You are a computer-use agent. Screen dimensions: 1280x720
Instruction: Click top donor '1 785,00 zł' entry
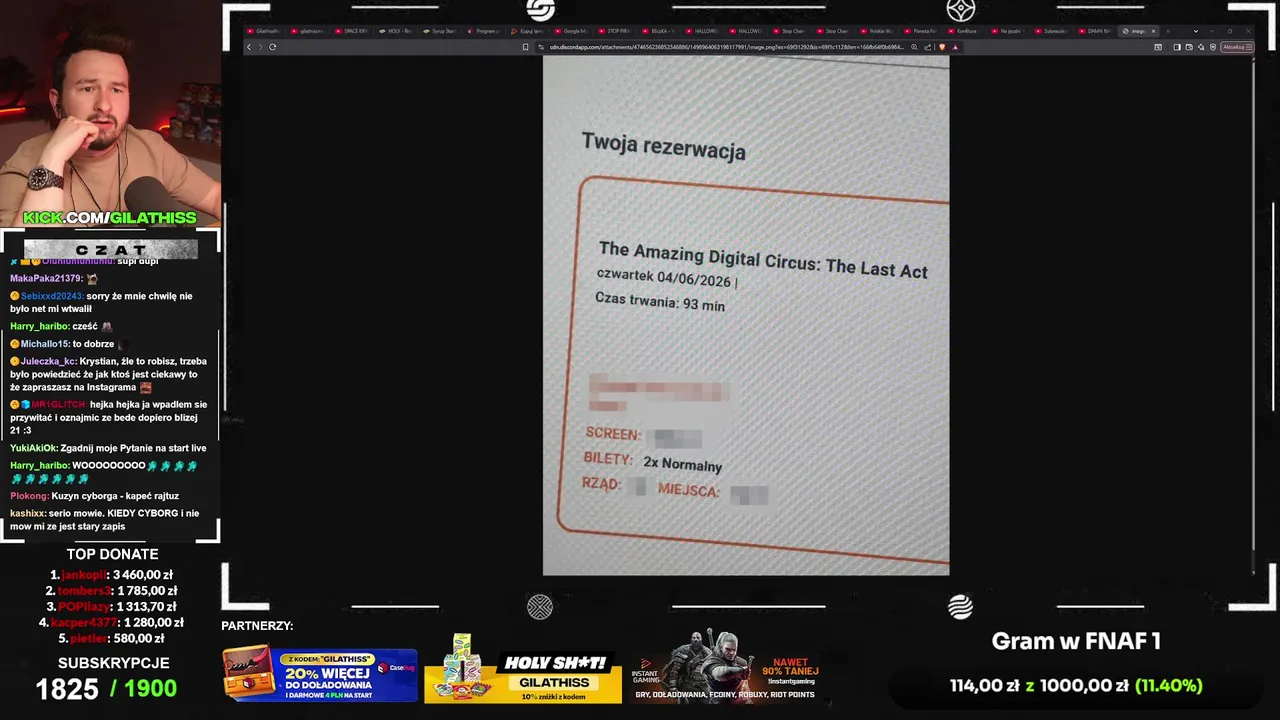point(112,591)
